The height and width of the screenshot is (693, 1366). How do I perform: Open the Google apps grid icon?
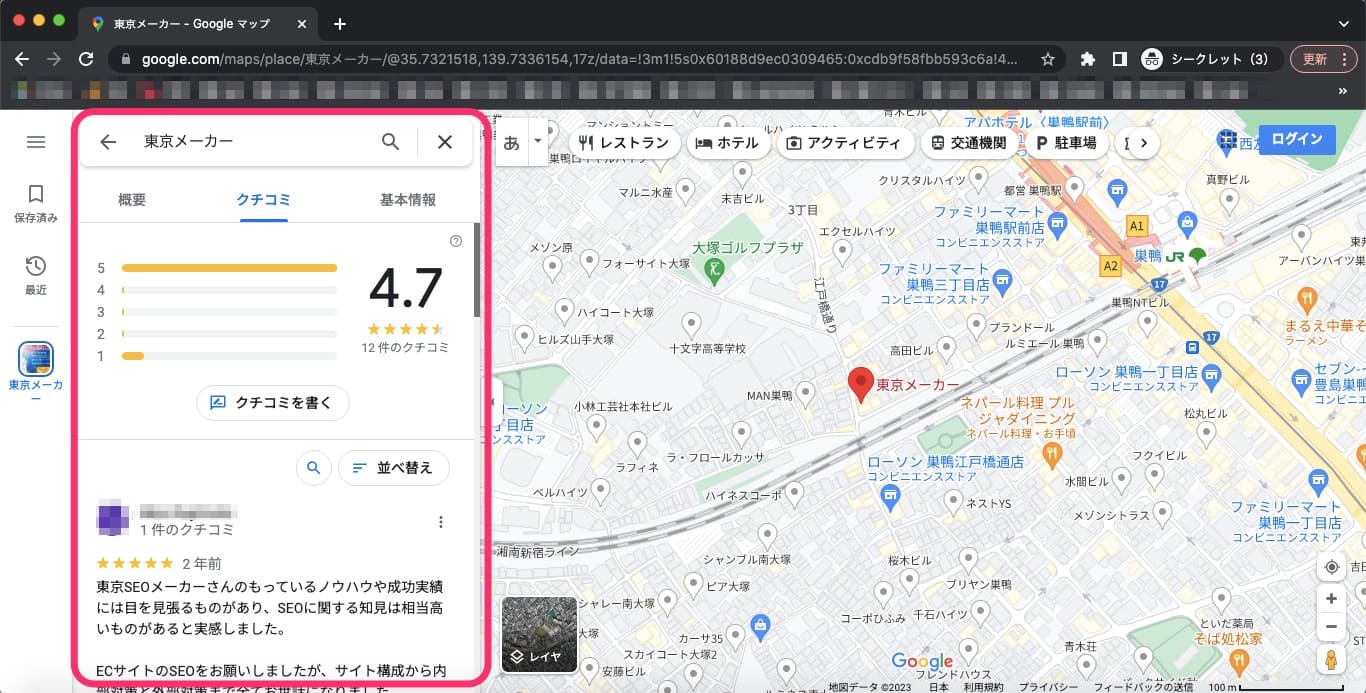[1228, 138]
